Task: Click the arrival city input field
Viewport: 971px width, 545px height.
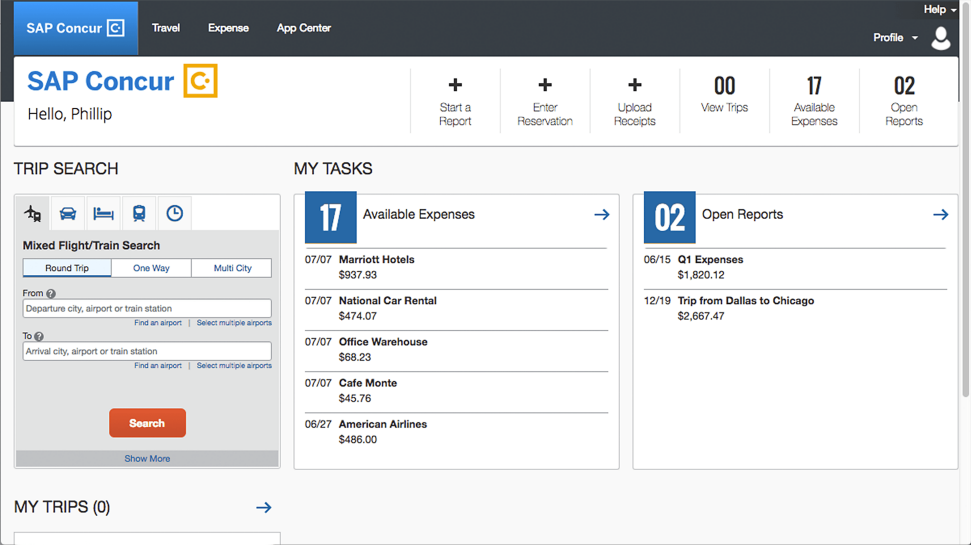Action: (x=147, y=351)
